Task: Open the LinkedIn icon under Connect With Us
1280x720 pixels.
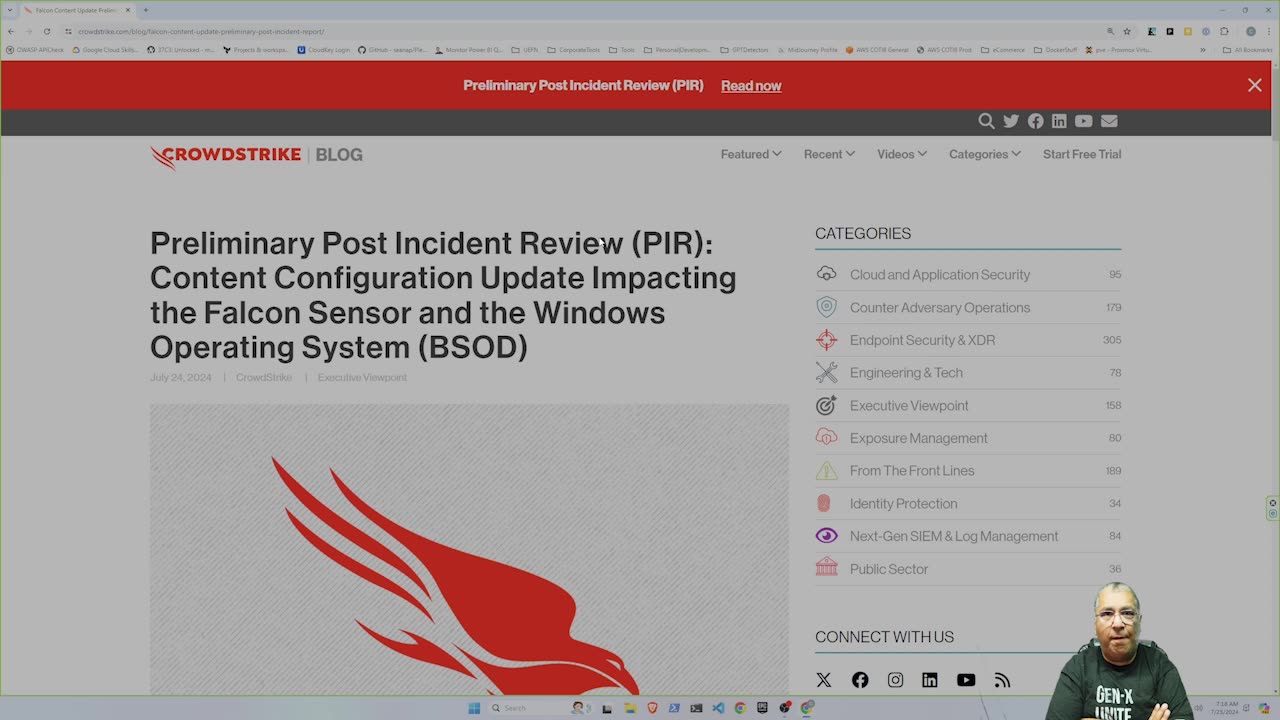Action: 930,680
